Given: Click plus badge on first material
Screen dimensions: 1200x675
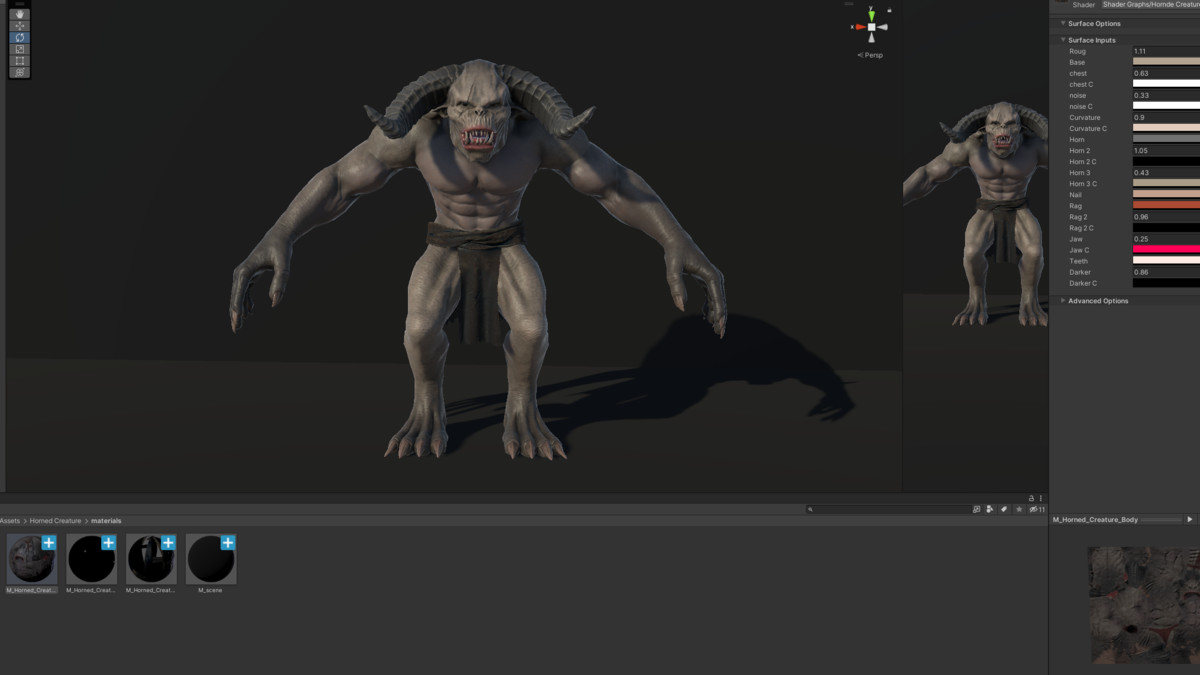Looking at the screenshot, I should tap(49, 543).
